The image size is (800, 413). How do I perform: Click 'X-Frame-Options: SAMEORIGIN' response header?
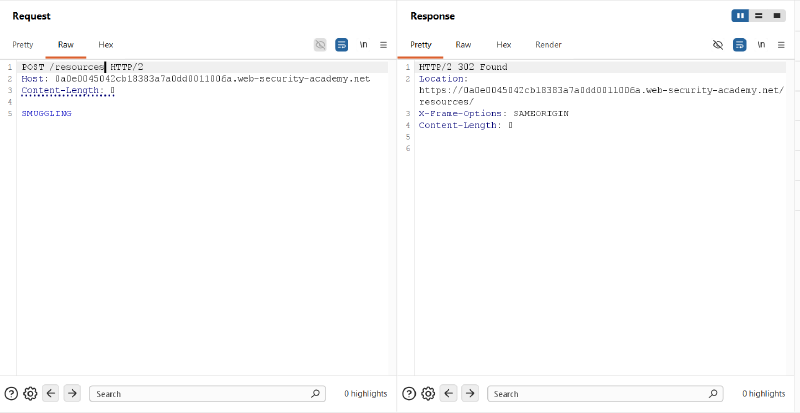click(494, 113)
